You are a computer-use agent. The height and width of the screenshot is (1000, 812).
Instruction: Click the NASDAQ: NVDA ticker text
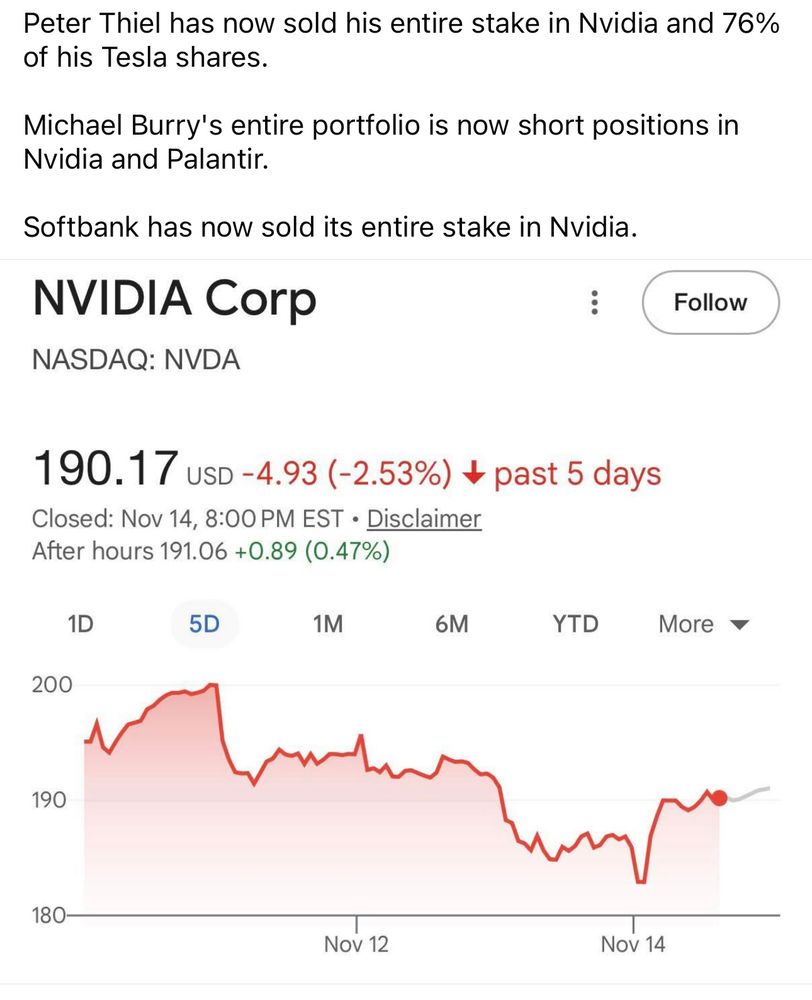[x=136, y=360]
